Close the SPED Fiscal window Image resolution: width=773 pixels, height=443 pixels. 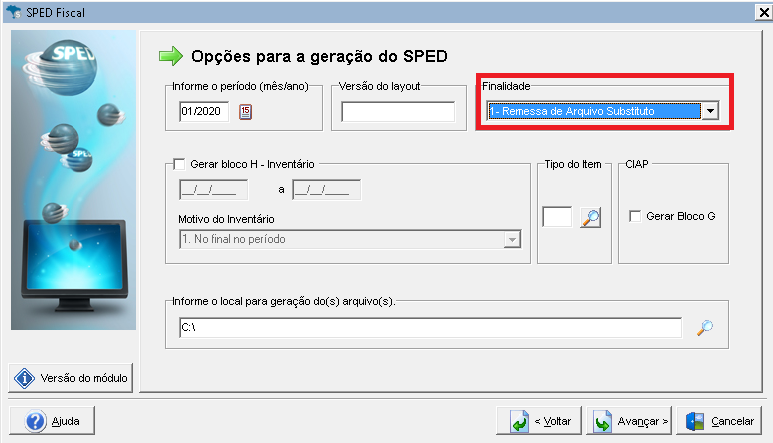(x=764, y=12)
